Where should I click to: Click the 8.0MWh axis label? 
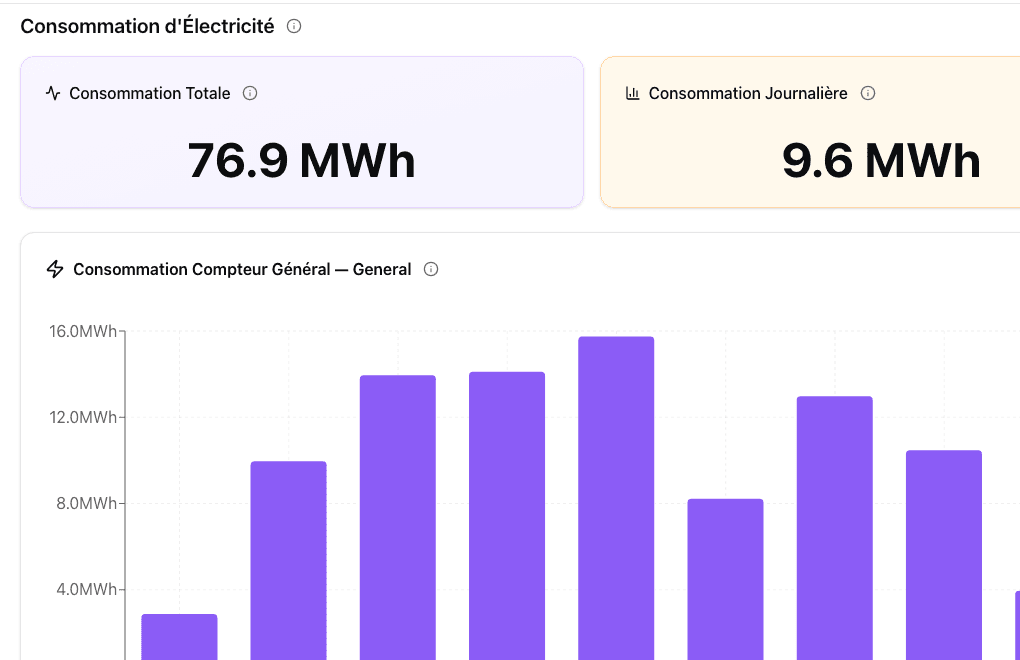[88, 504]
